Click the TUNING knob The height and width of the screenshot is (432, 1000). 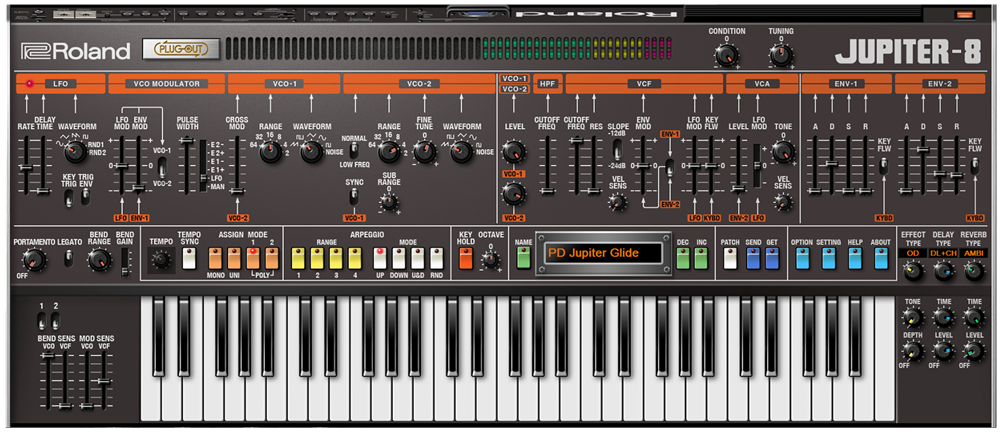[x=781, y=56]
